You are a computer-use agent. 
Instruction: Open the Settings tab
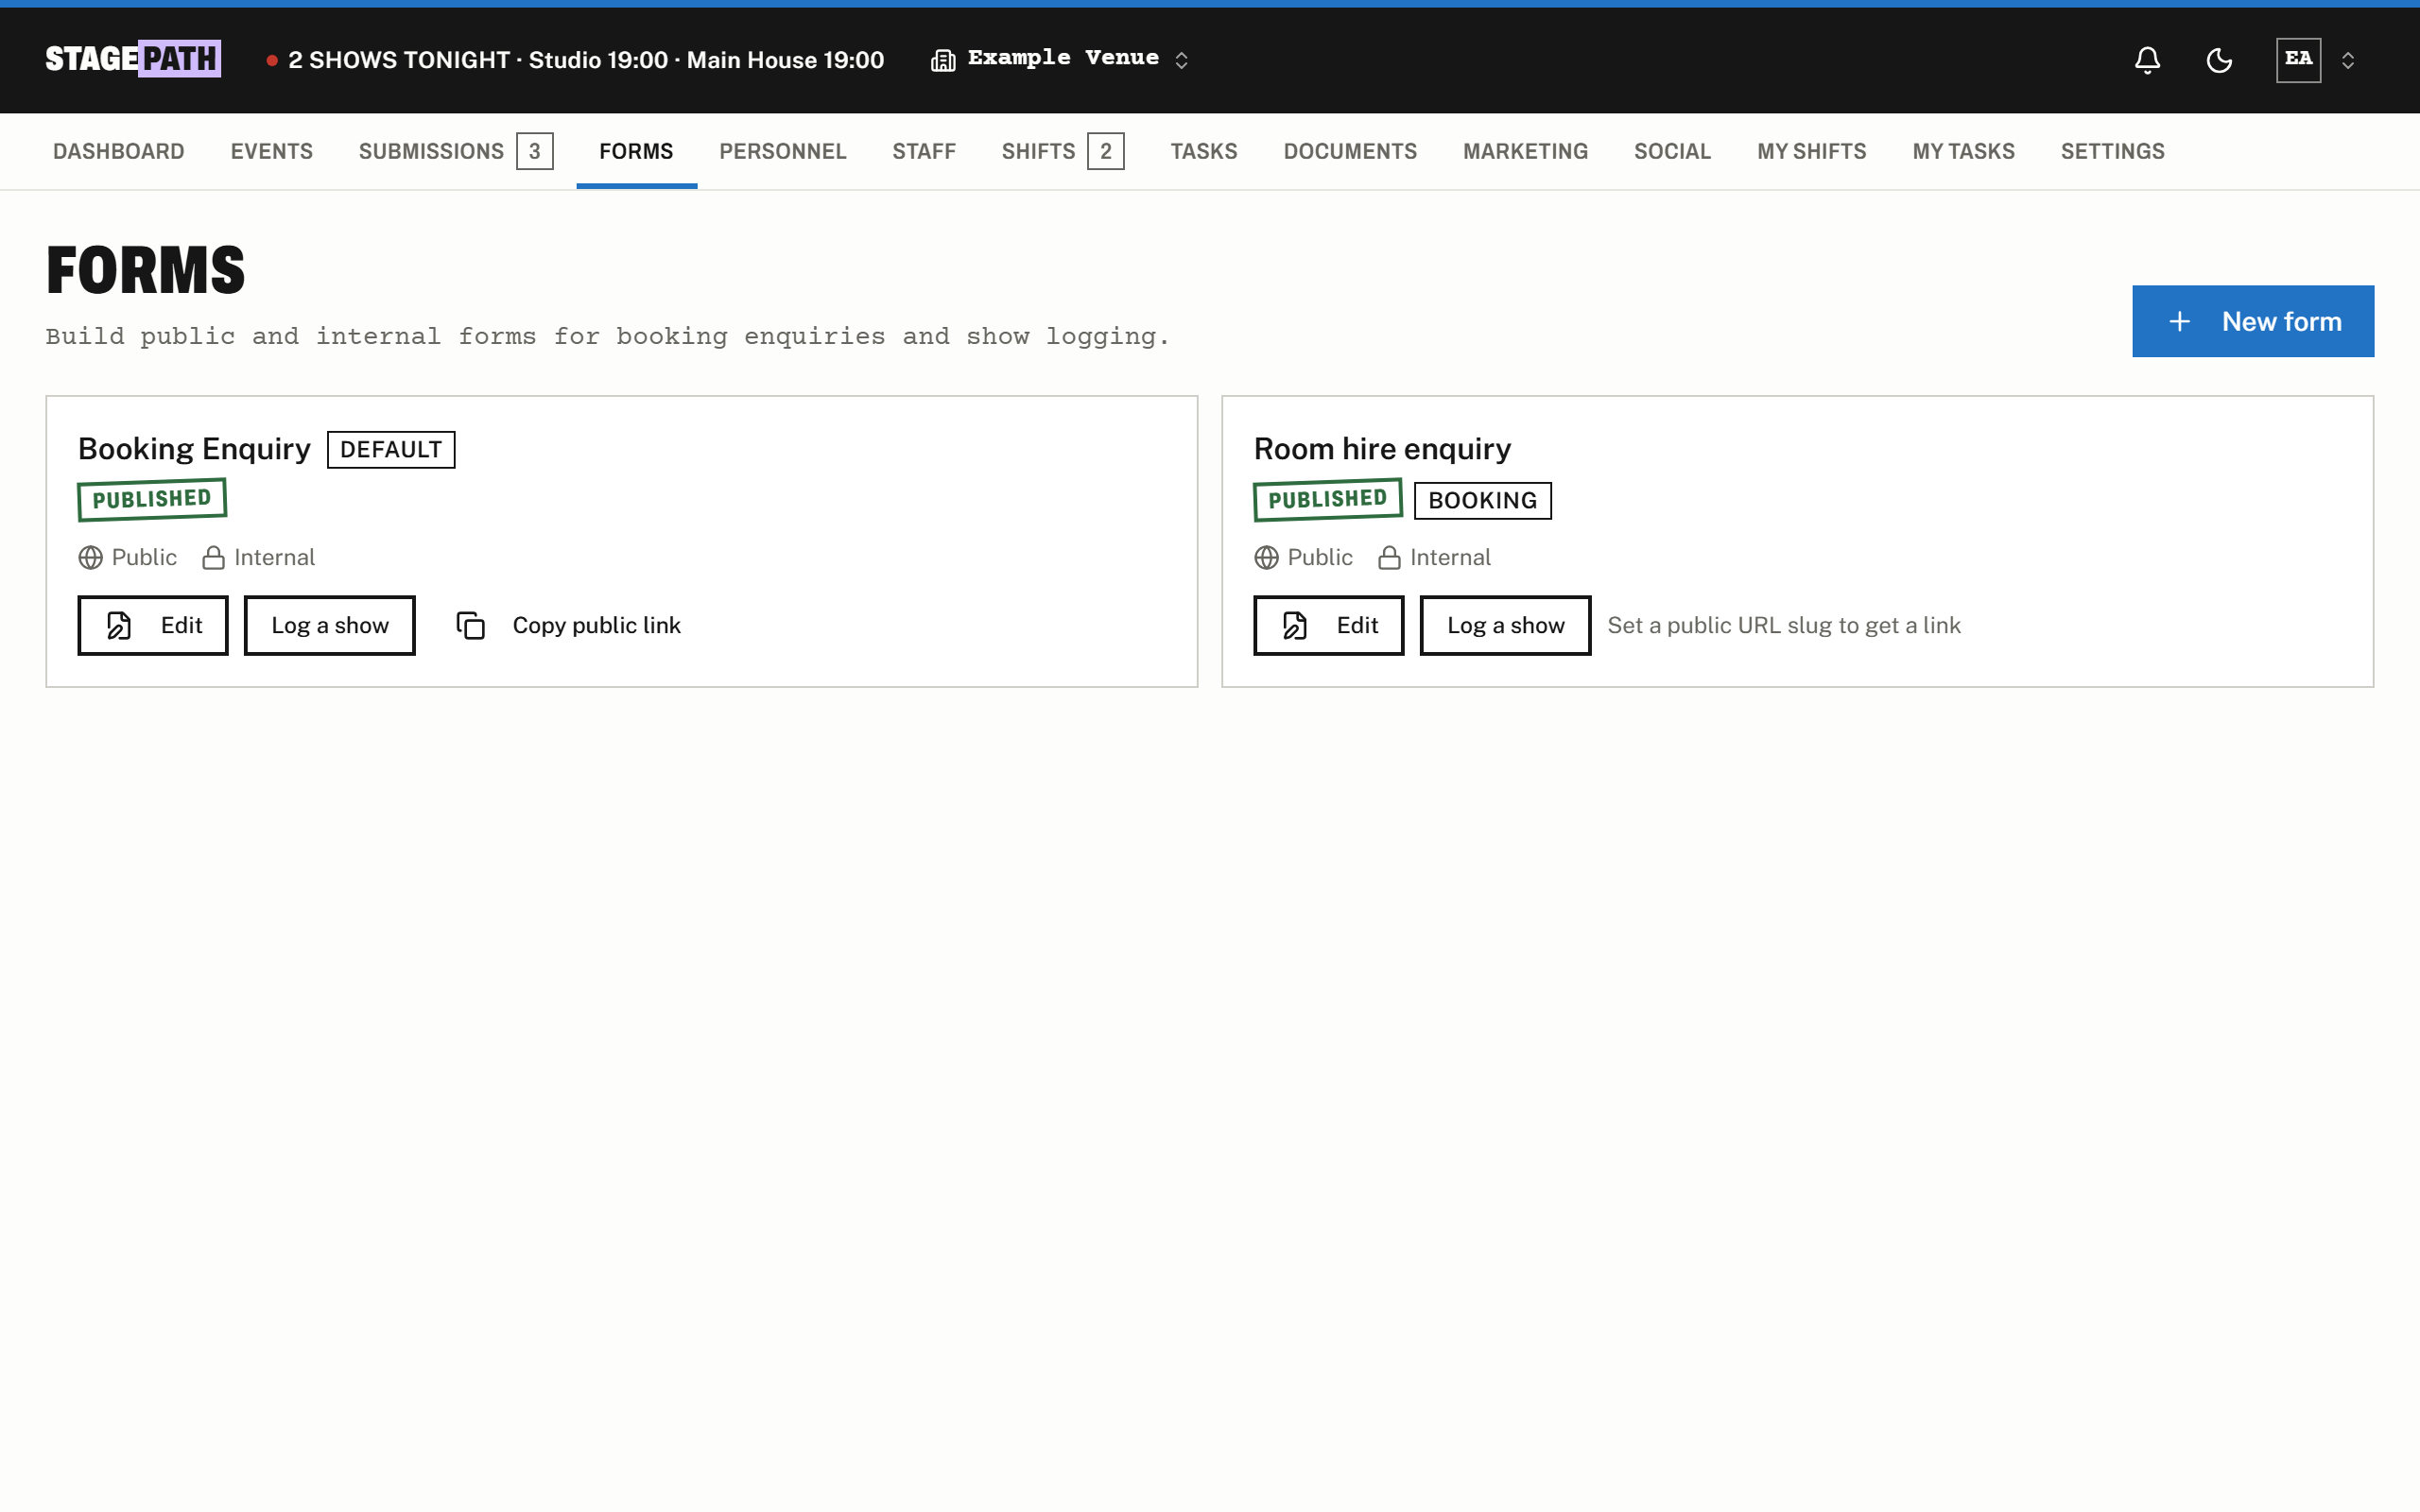[2112, 151]
